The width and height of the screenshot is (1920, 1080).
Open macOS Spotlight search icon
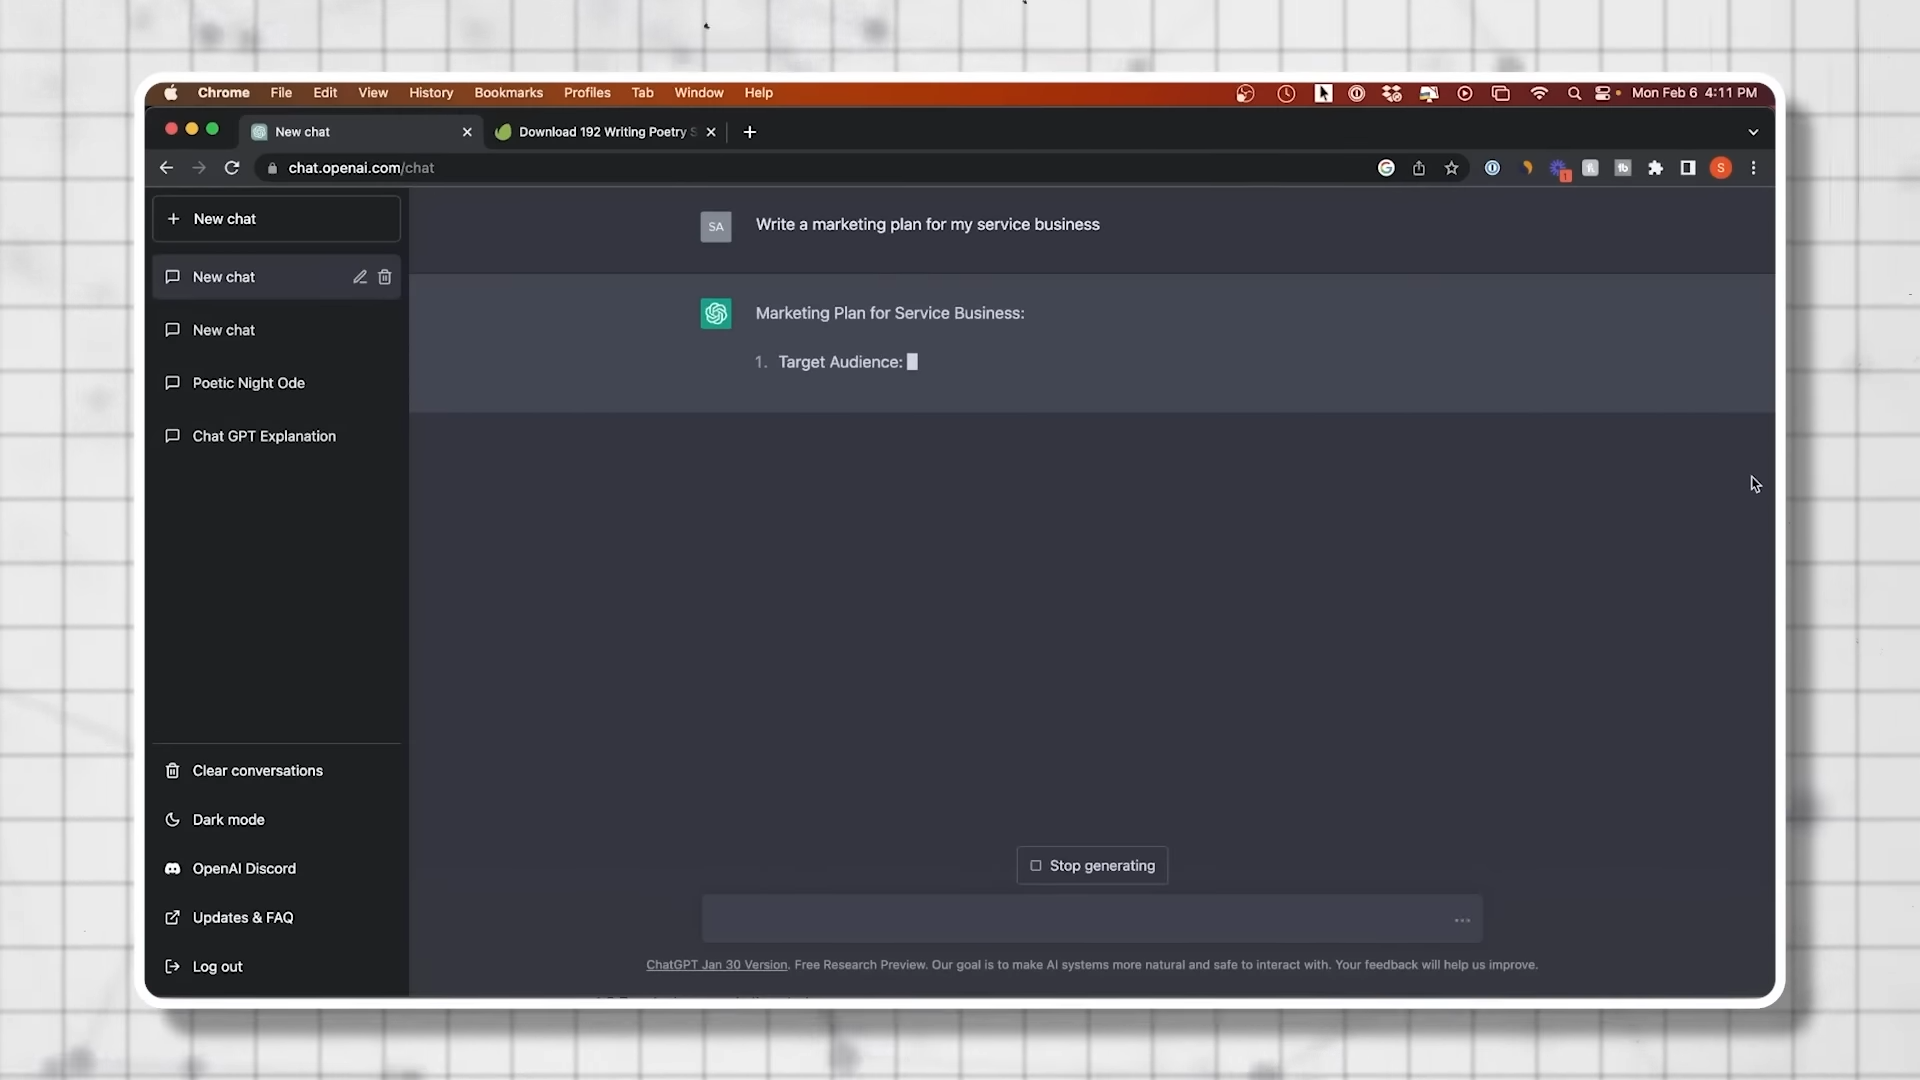1574,93
